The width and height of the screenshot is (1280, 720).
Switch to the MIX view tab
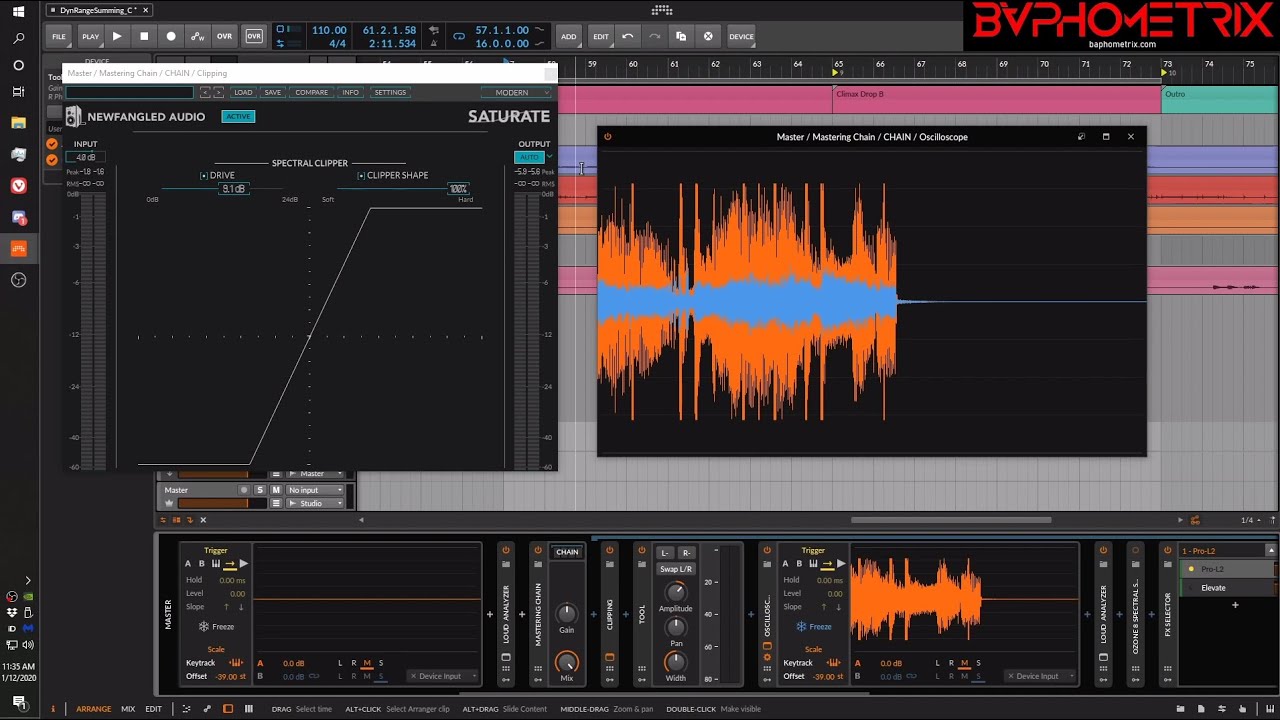pos(128,709)
